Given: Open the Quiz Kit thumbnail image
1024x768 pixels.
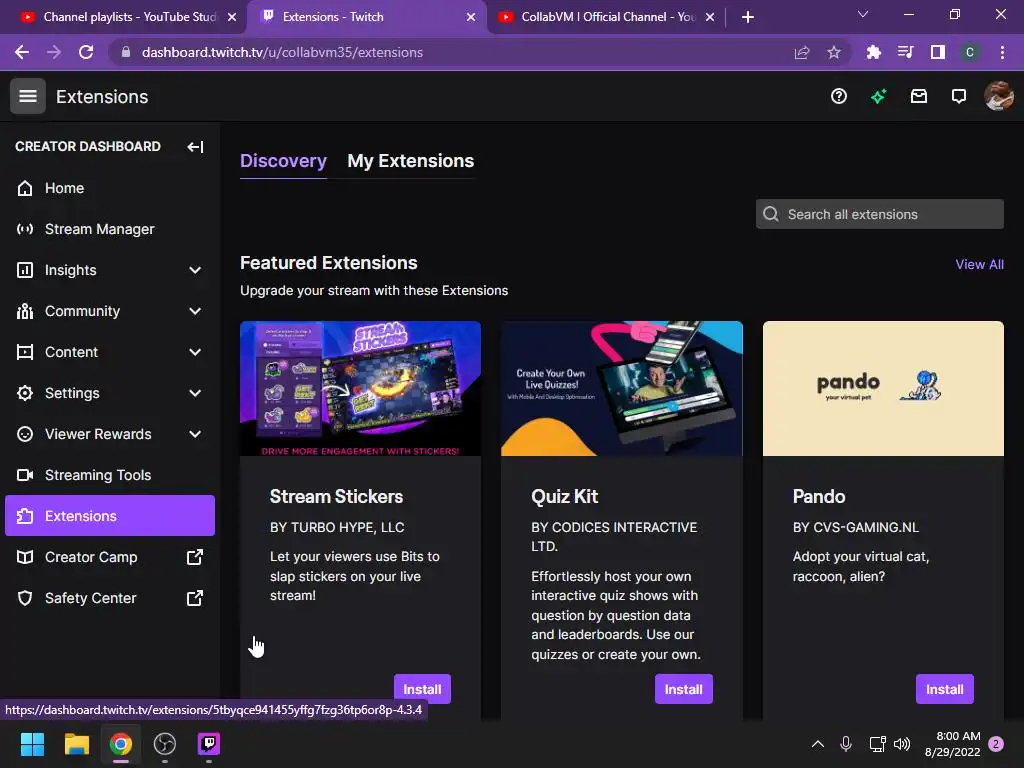Looking at the screenshot, I should (622, 389).
